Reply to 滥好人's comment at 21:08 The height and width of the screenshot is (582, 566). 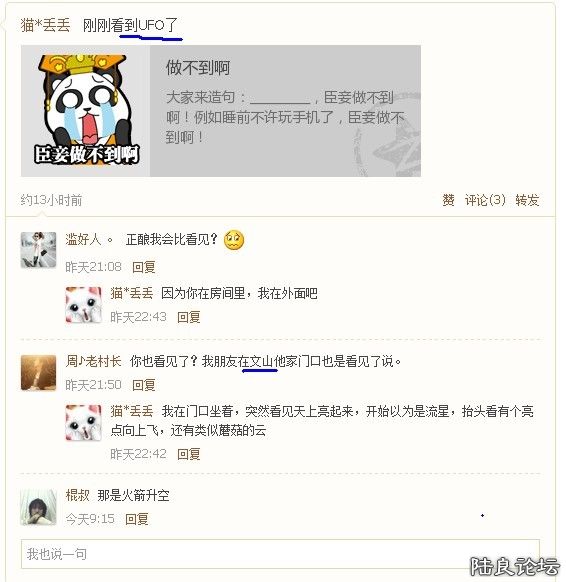click(x=144, y=267)
